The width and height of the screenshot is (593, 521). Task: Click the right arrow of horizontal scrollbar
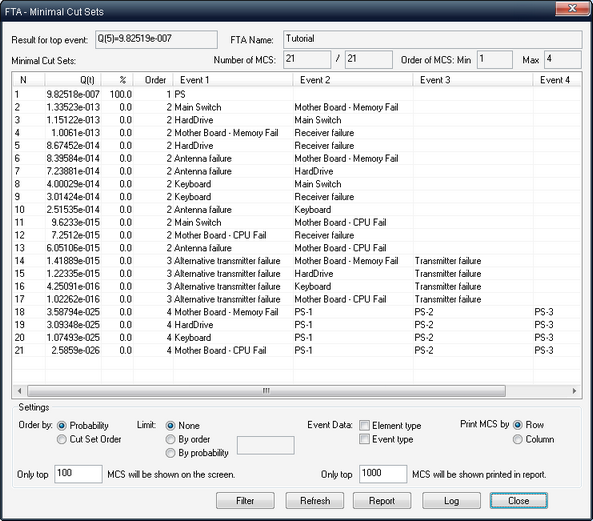(574, 391)
